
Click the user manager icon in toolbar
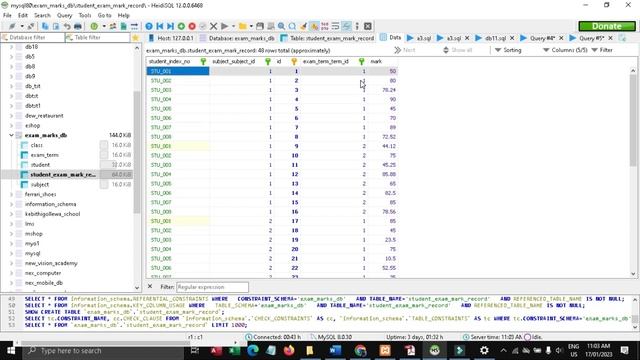tap(113, 26)
